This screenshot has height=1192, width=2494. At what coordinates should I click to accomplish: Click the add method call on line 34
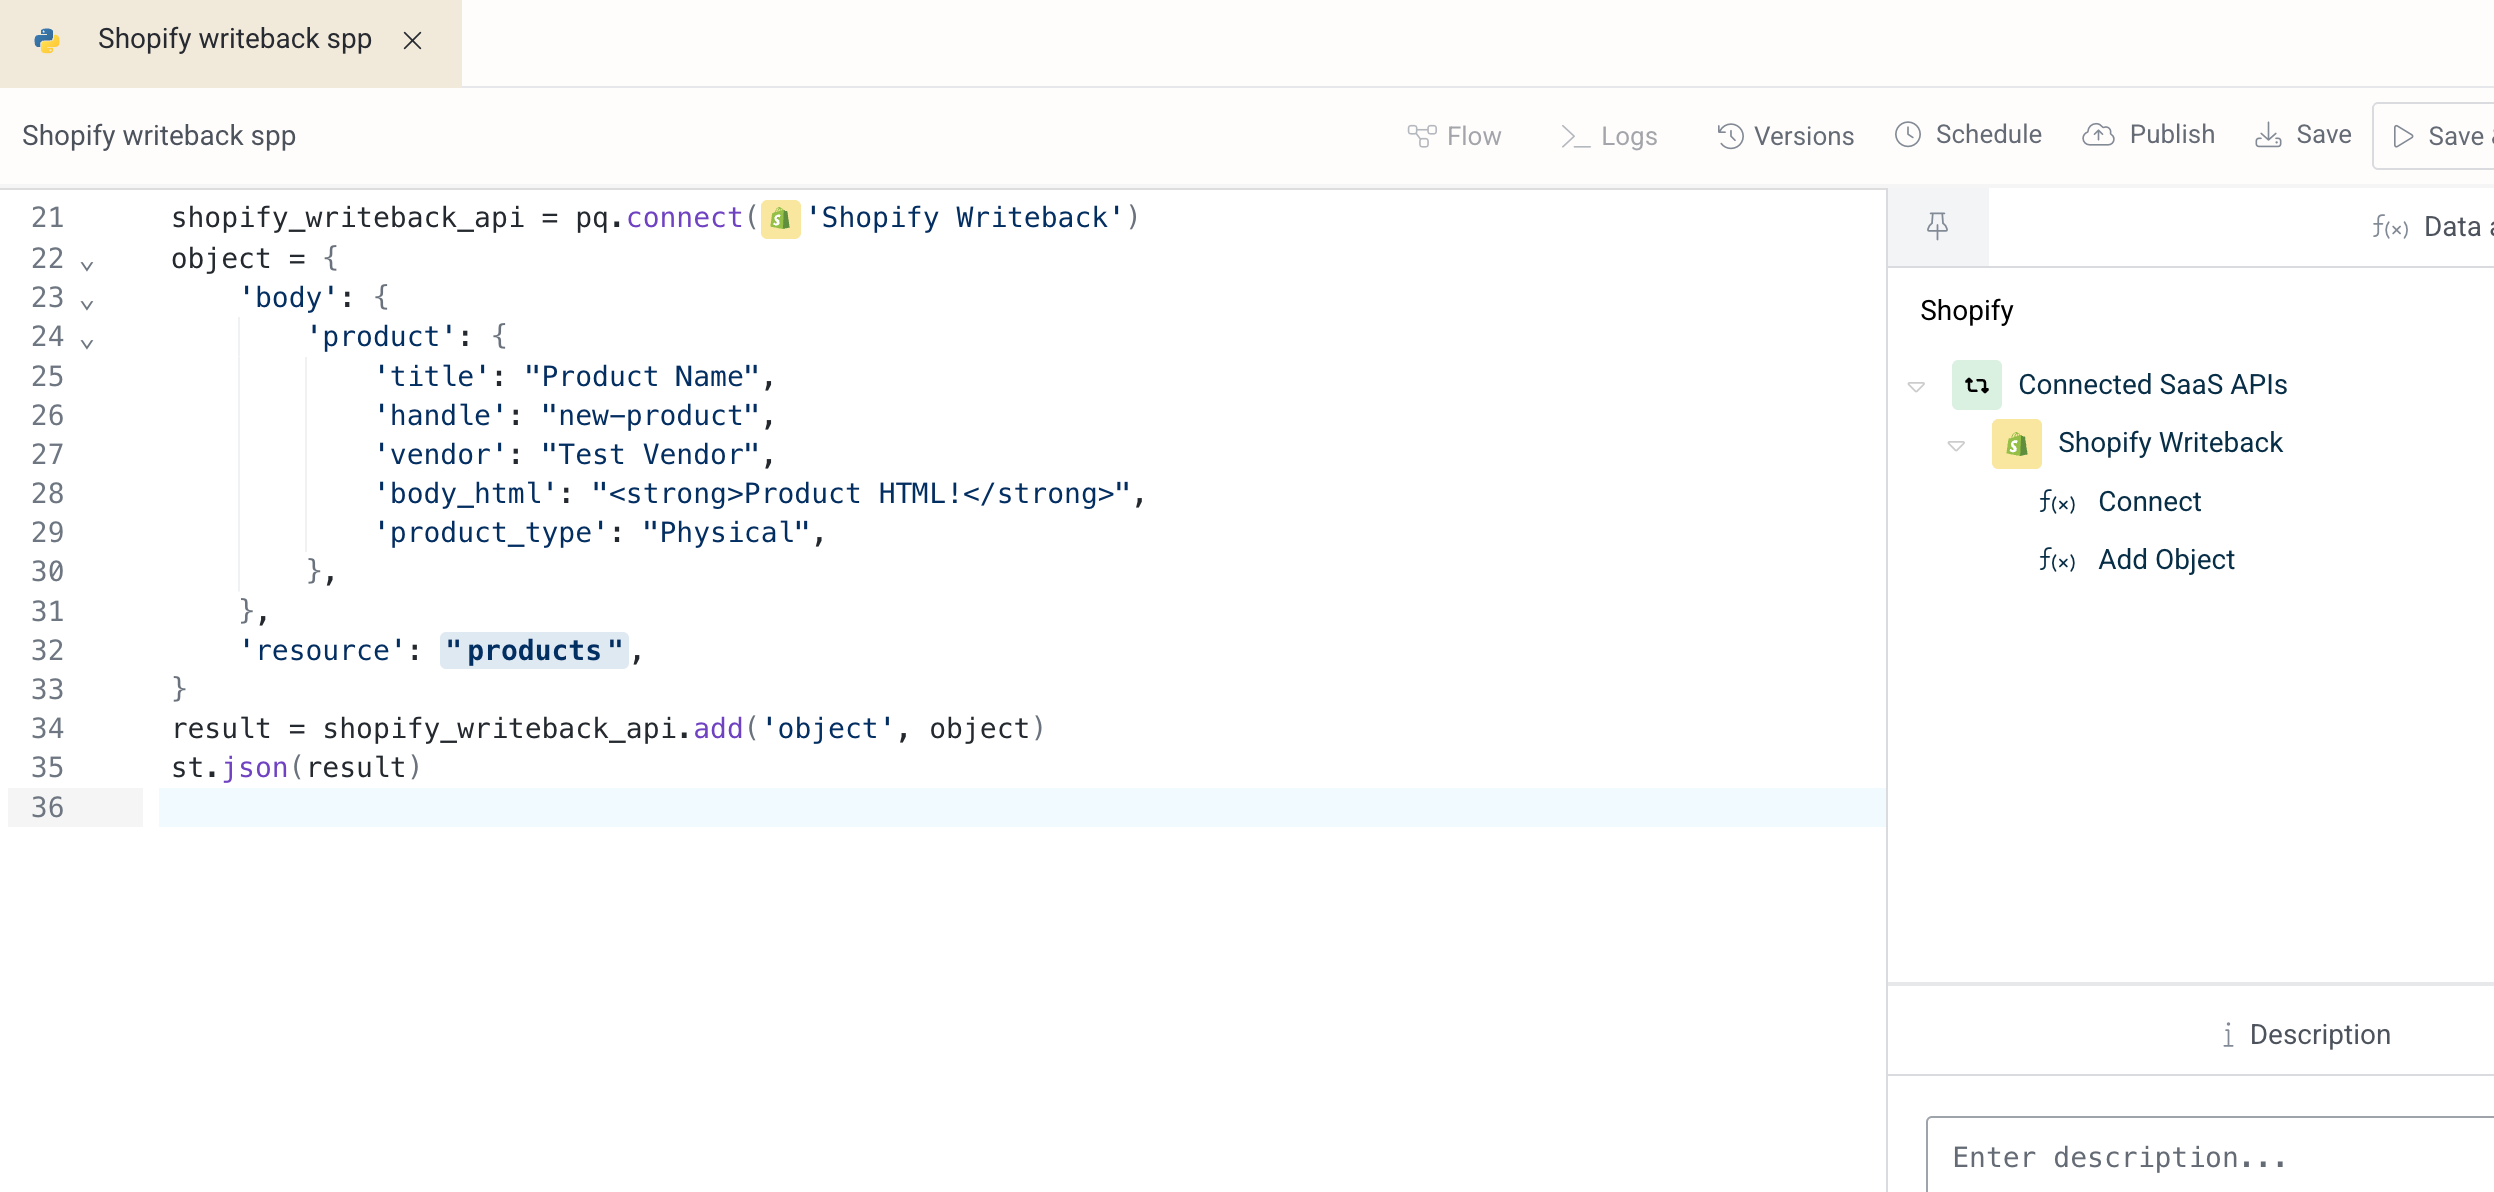coord(718,729)
